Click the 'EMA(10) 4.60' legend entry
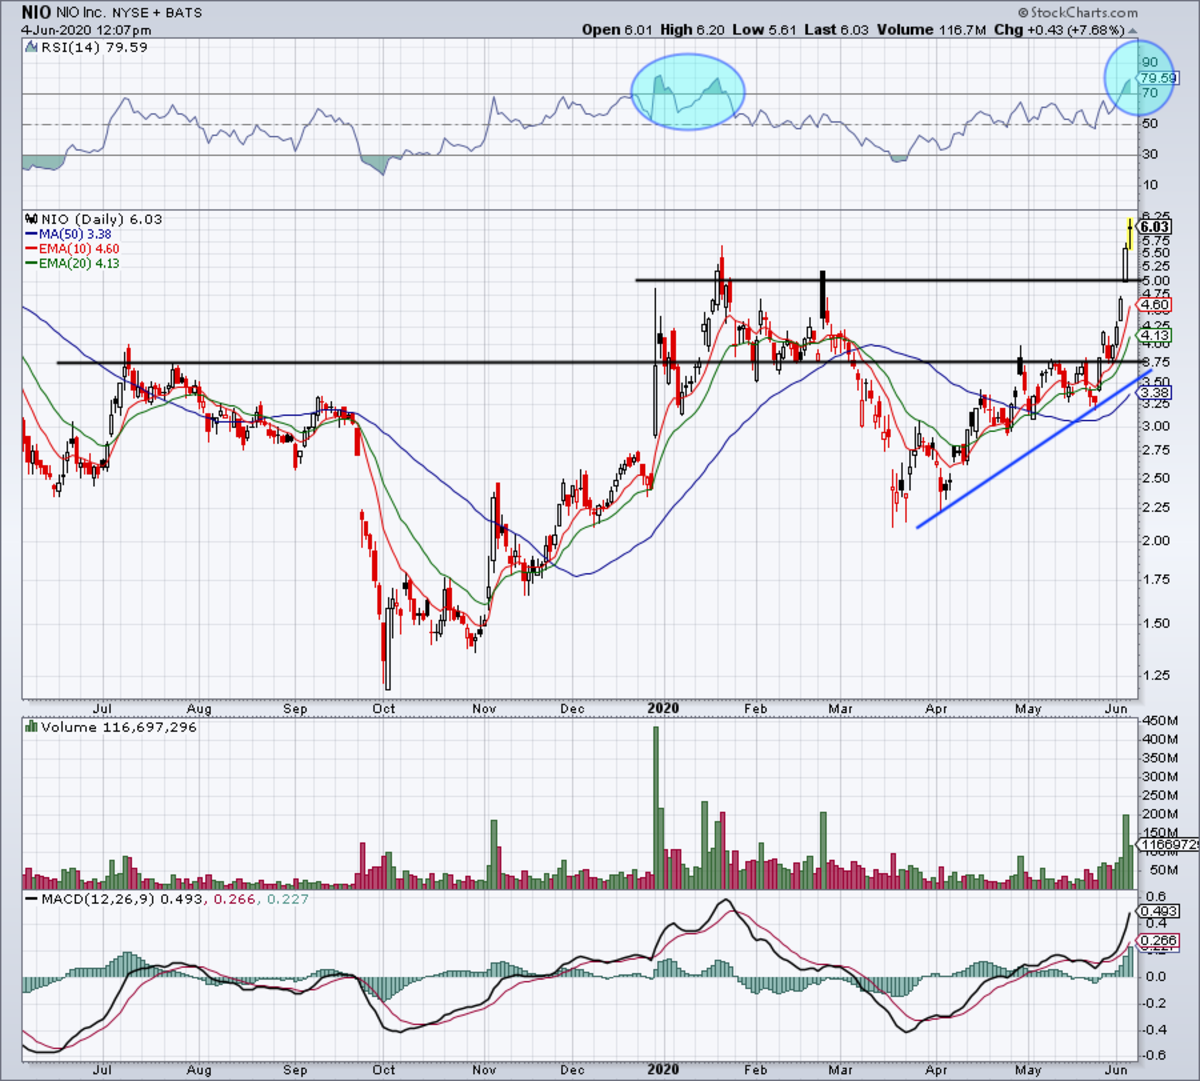The image size is (1200, 1081). tap(79, 249)
